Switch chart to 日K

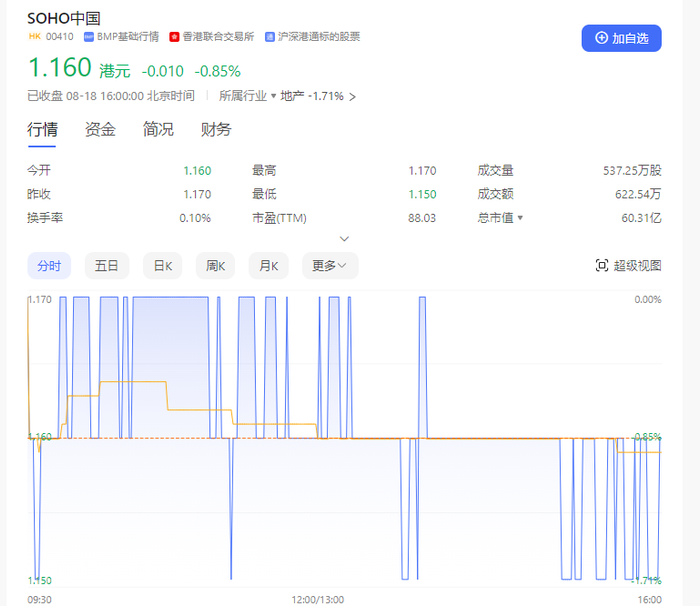pos(162,266)
